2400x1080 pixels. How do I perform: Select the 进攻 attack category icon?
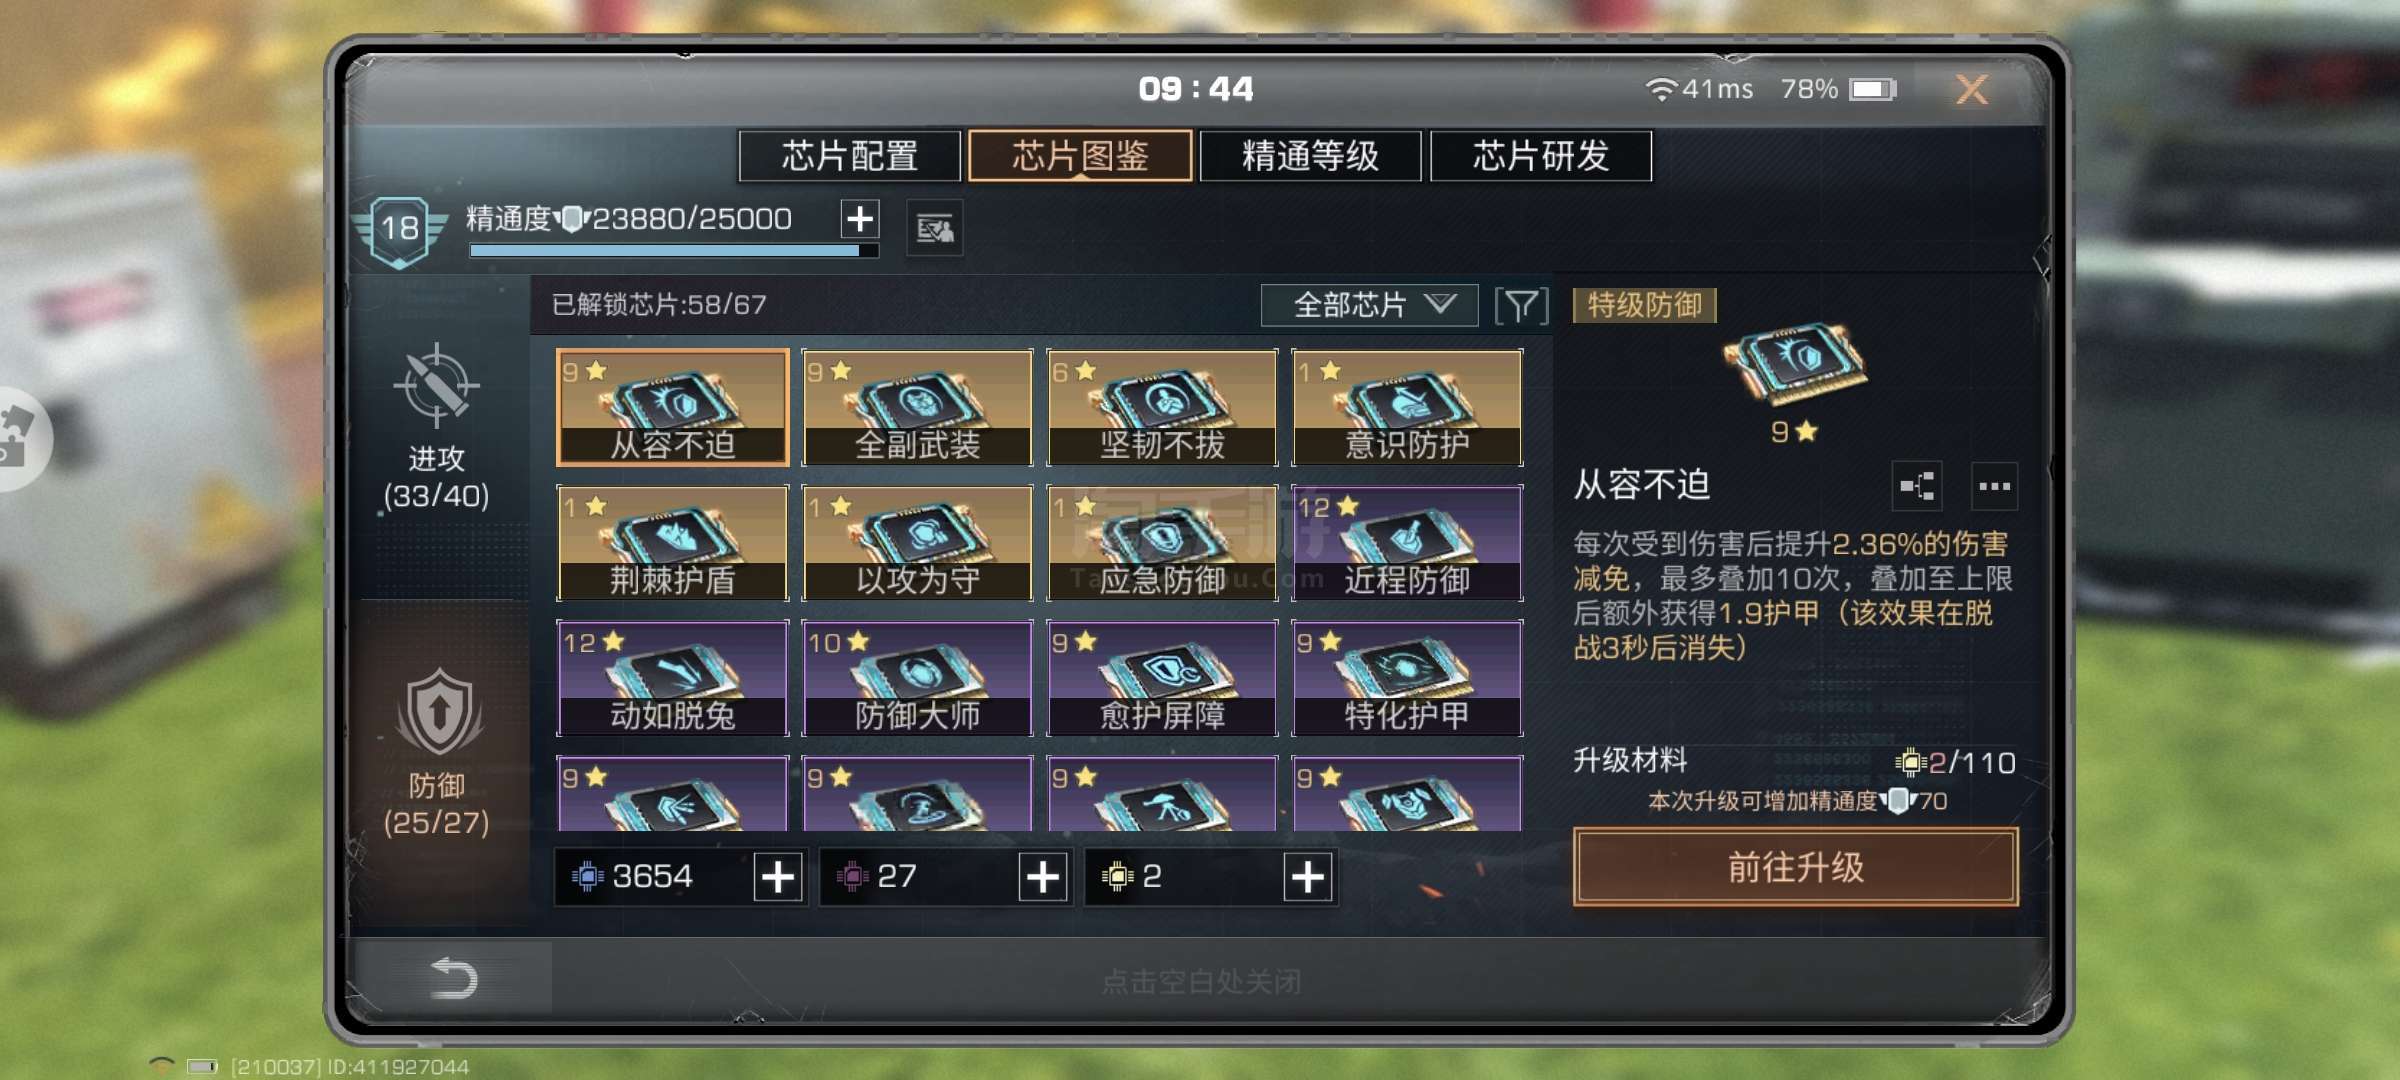[x=436, y=385]
